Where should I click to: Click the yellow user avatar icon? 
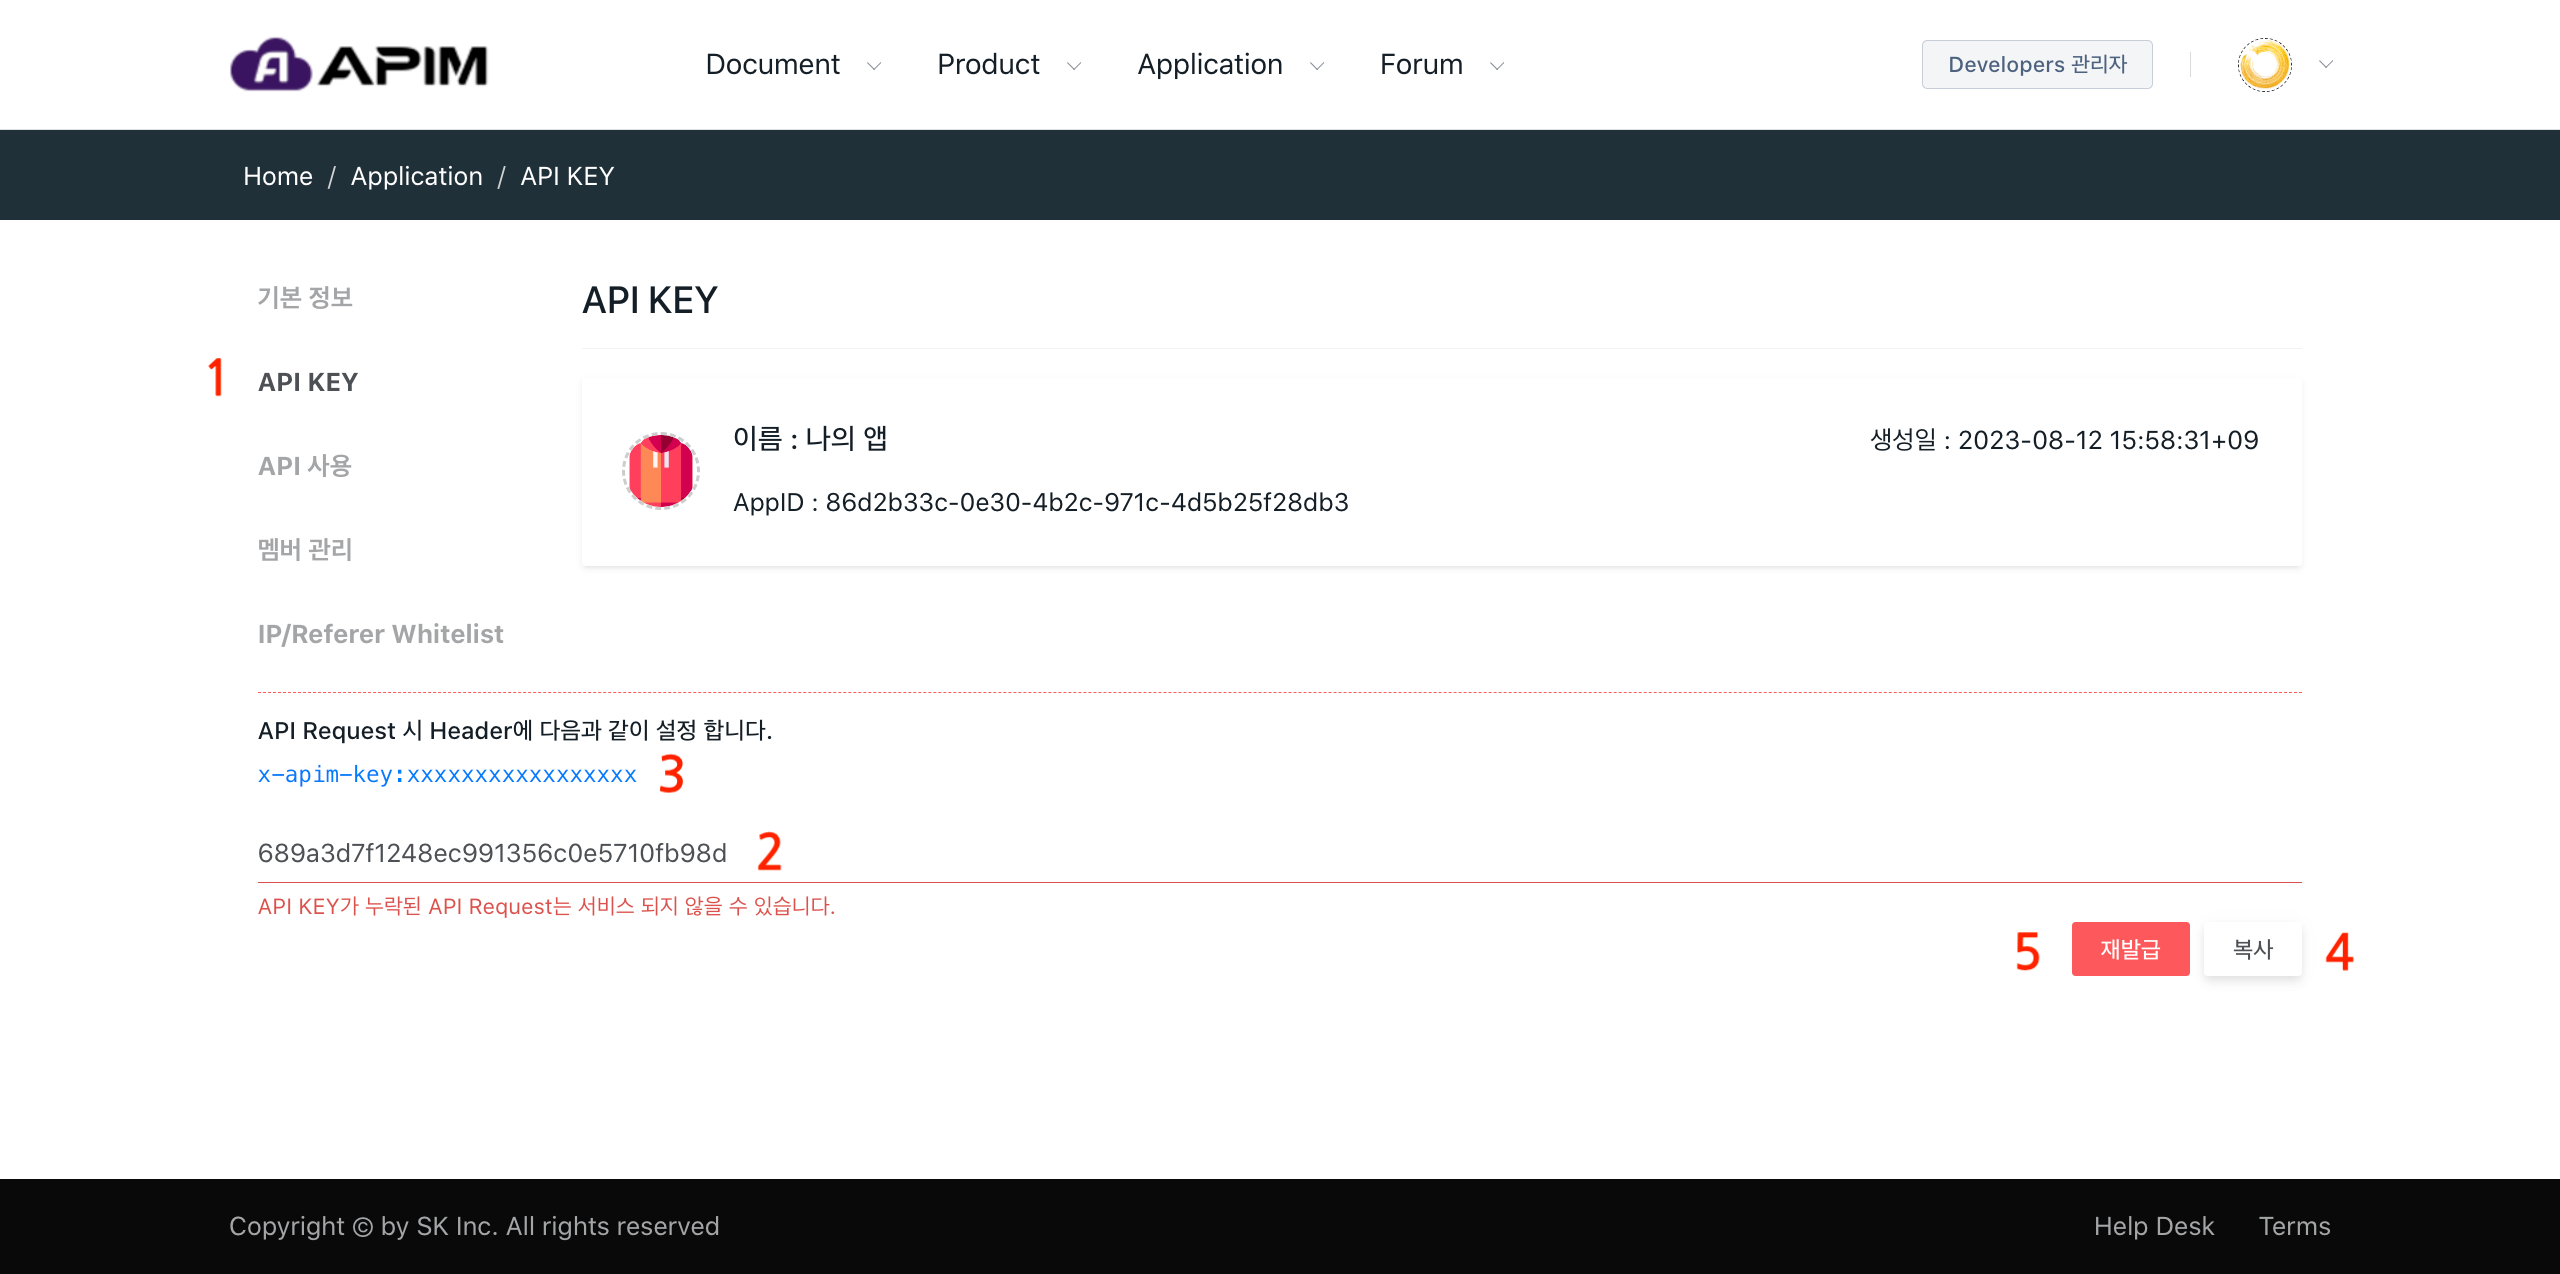[2264, 65]
